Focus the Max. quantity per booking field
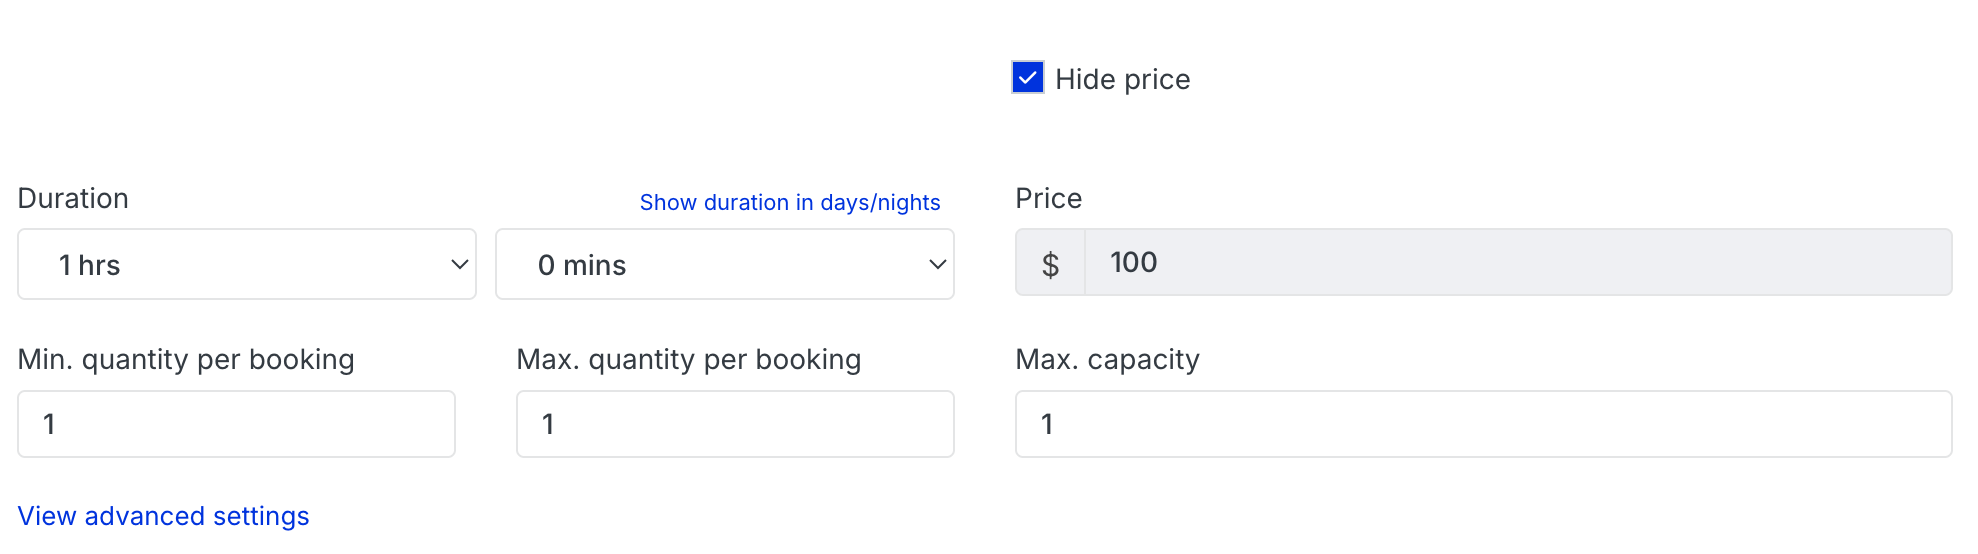The width and height of the screenshot is (1978, 554). click(x=735, y=424)
